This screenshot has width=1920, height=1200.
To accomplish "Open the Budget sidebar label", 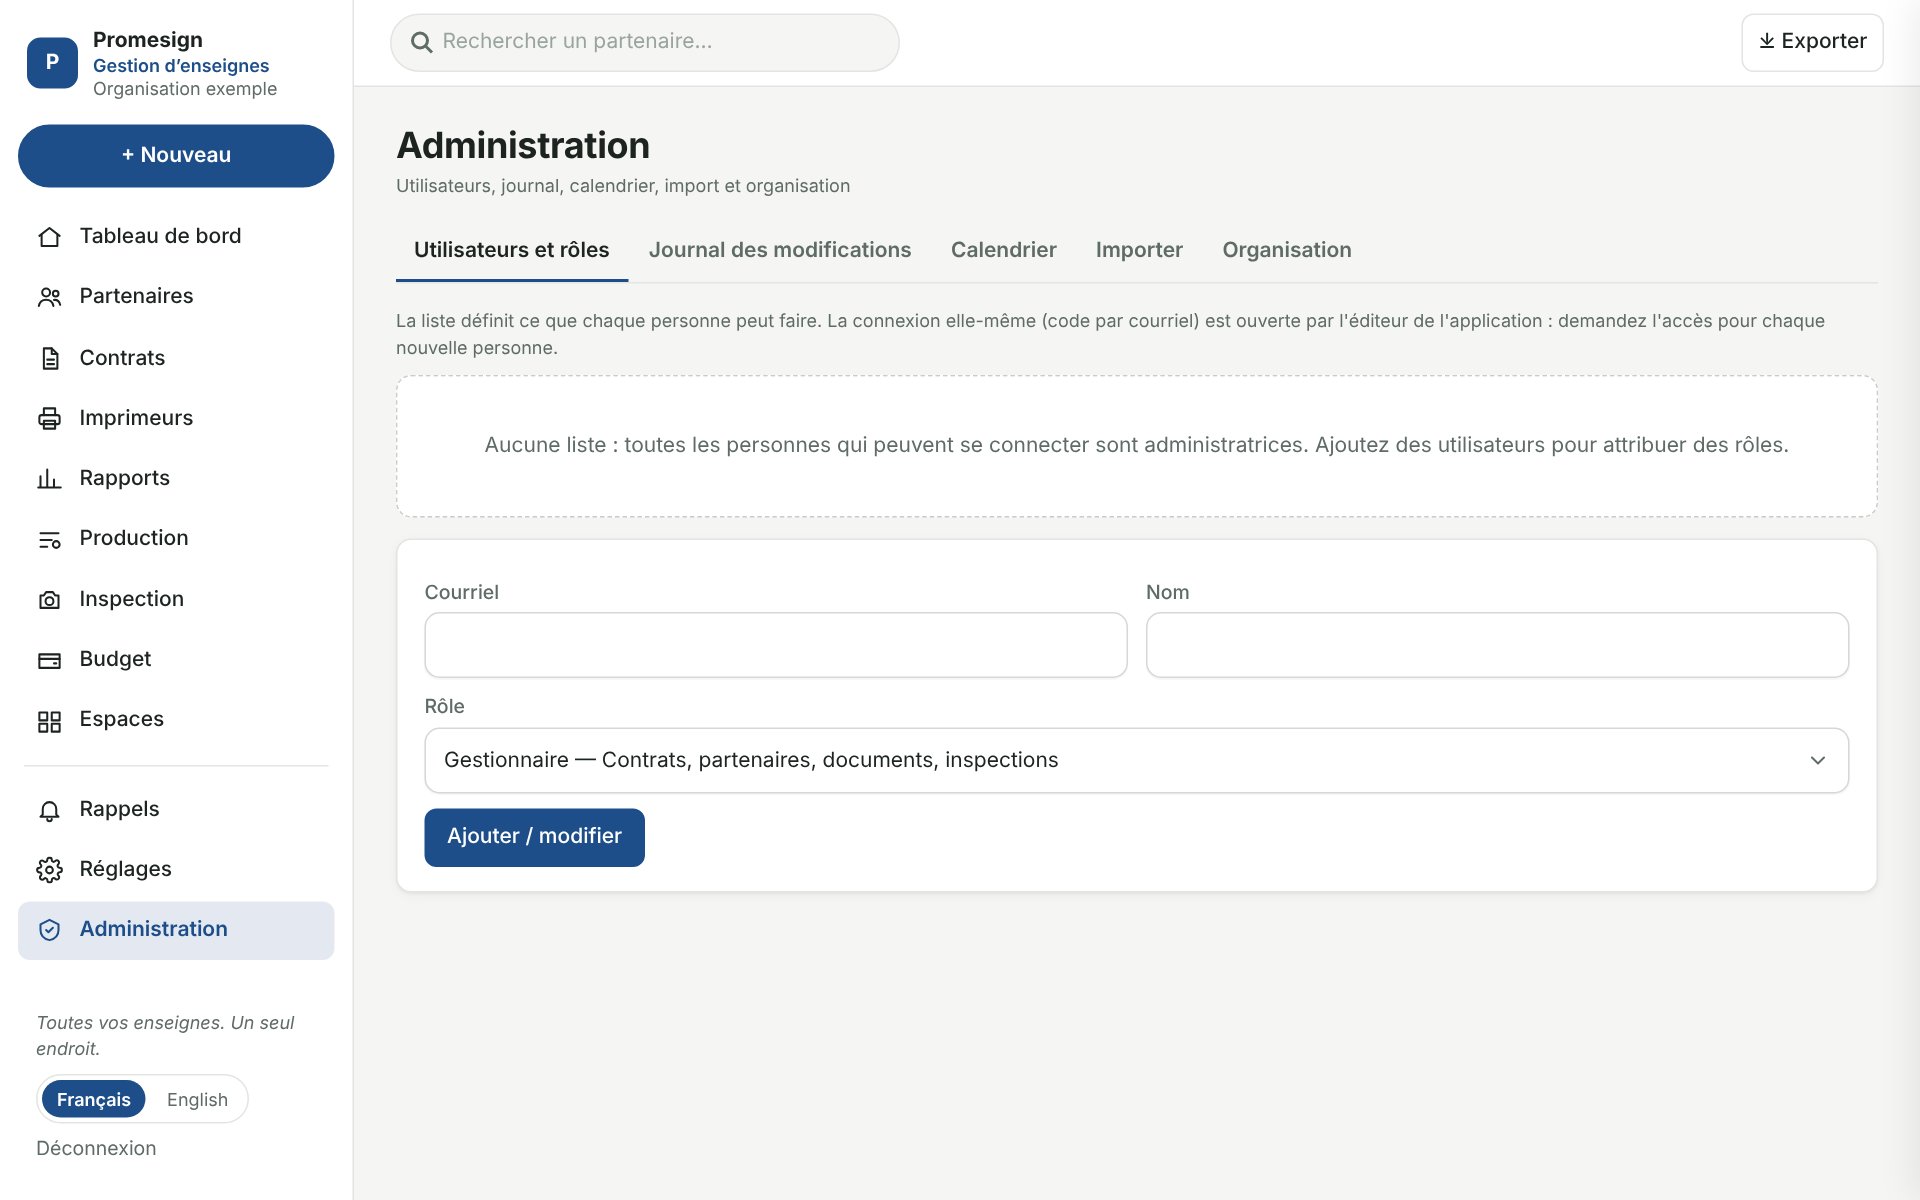I will point(115,659).
